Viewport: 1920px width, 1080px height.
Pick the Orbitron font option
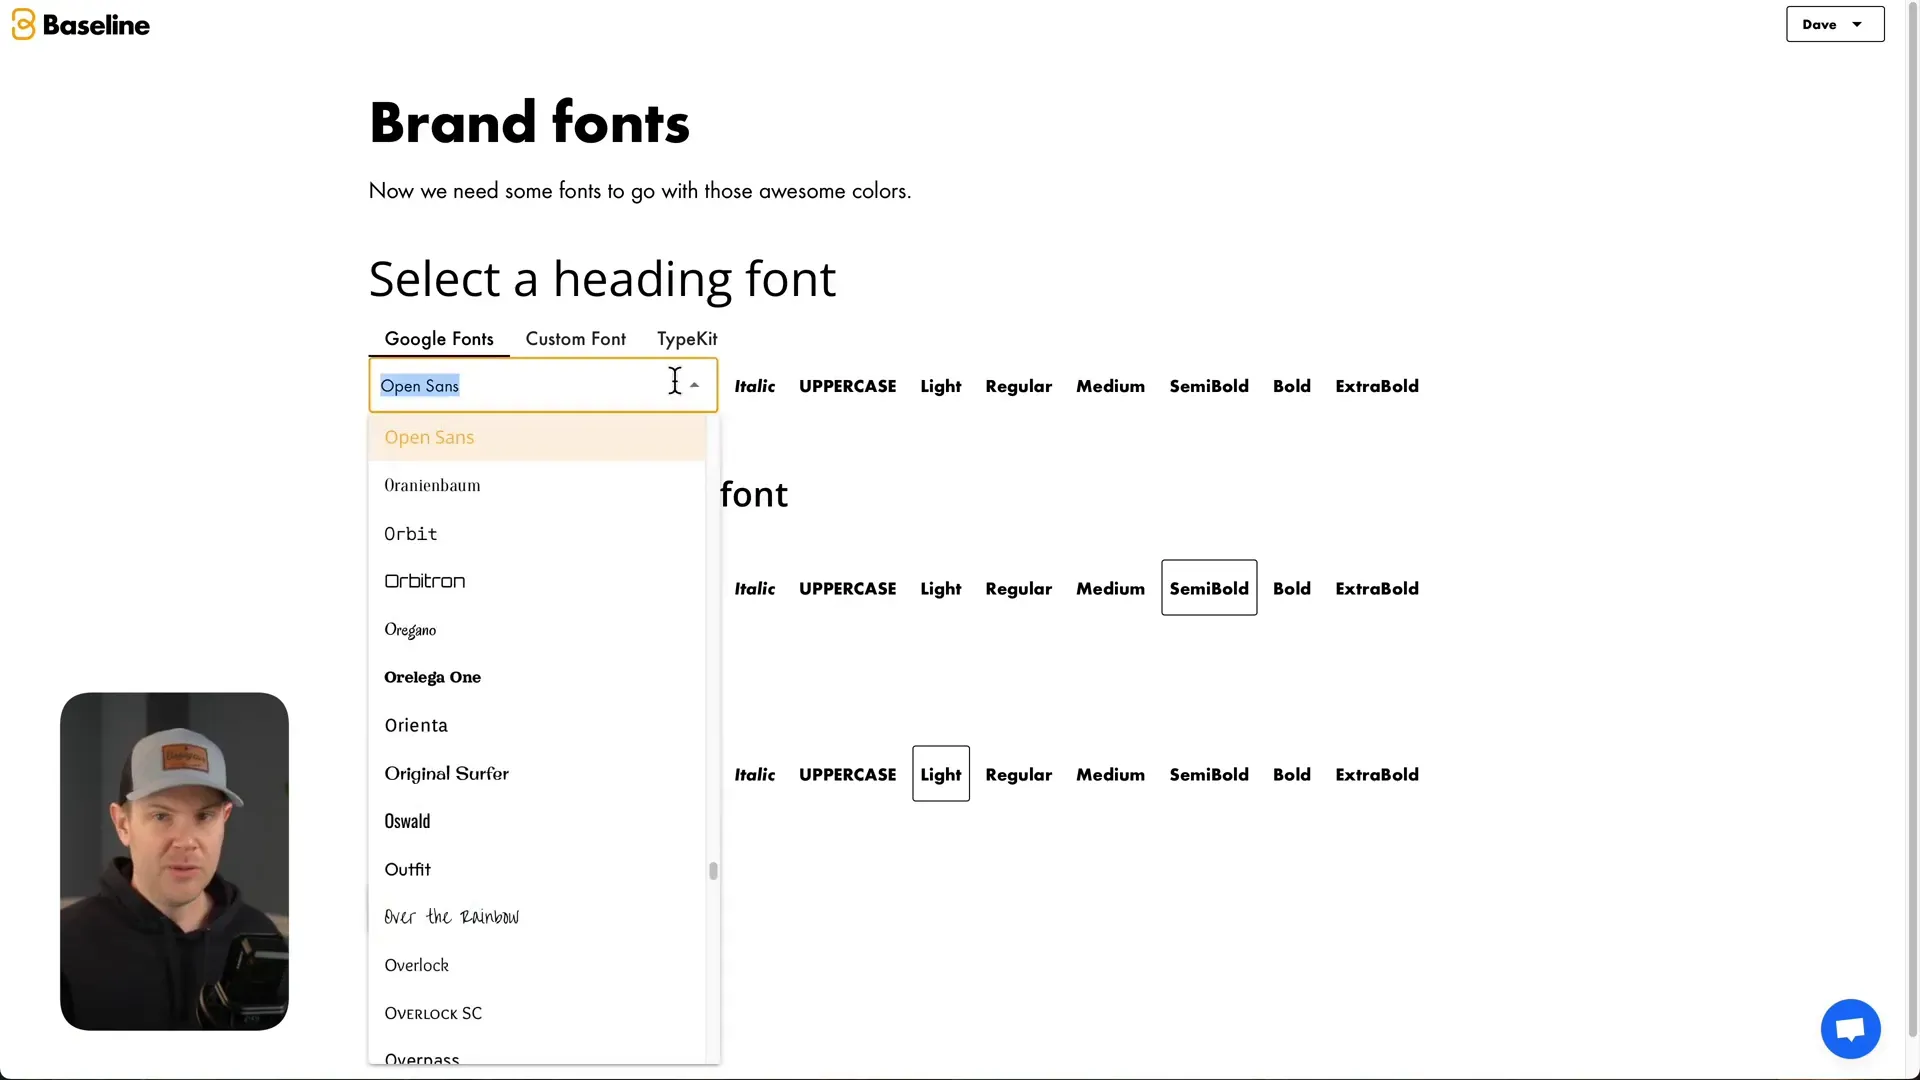(x=537, y=581)
